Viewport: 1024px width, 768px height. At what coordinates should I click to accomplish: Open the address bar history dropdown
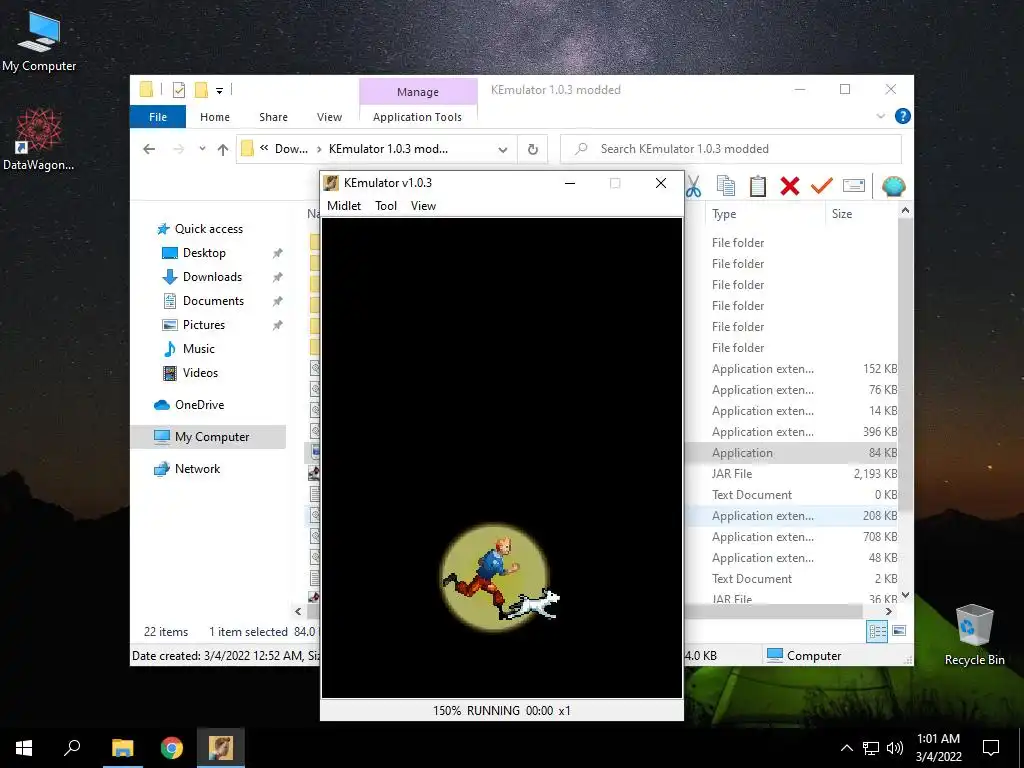(x=503, y=150)
